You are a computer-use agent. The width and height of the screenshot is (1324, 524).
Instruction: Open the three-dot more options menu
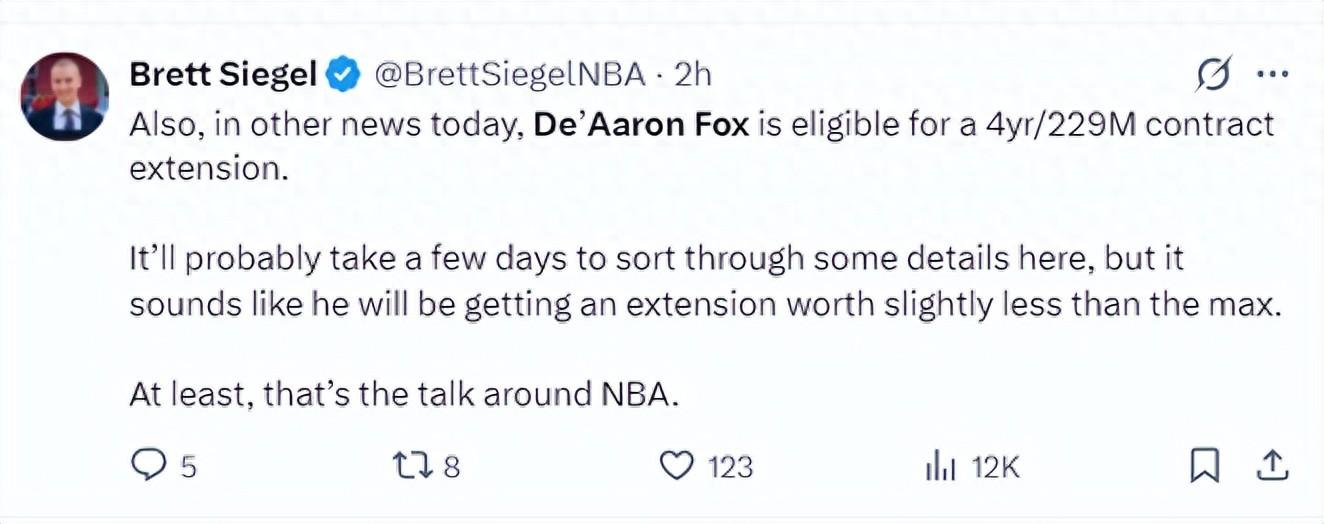coord(1272,74)
